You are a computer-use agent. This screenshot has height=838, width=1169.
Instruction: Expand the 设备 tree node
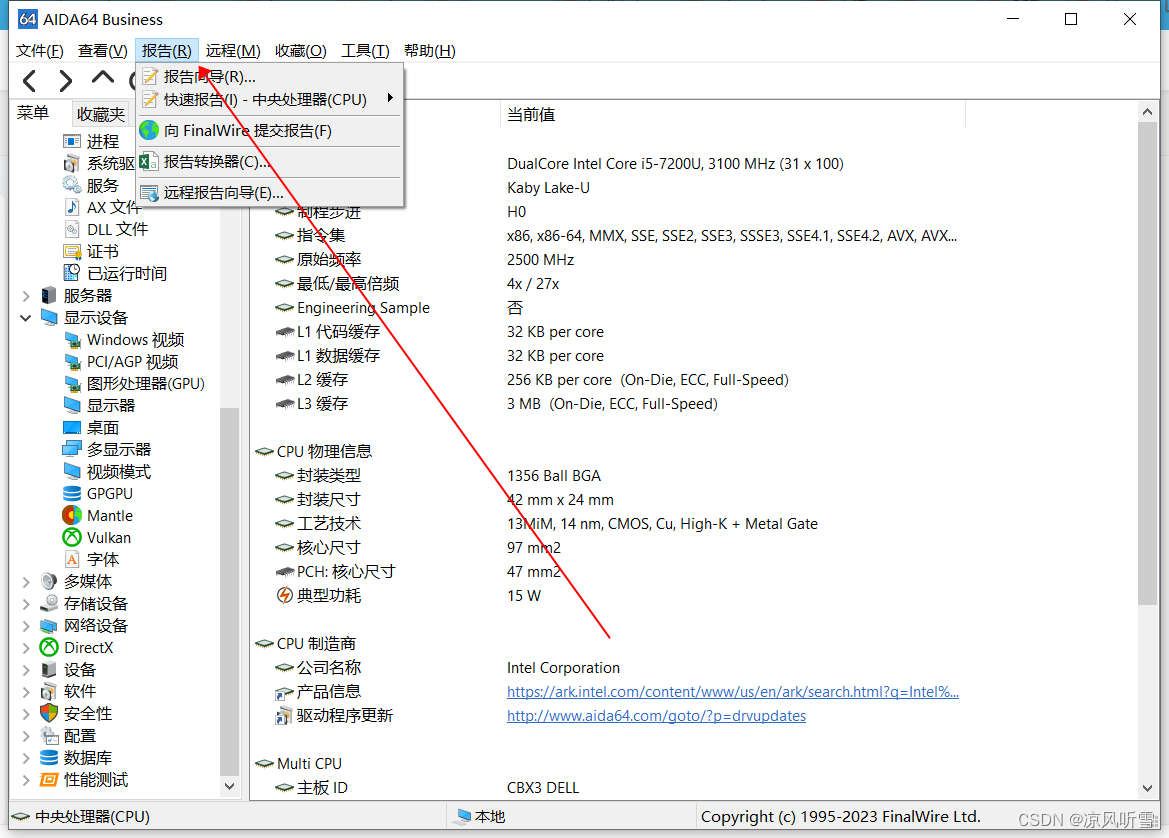coord(26,670)
